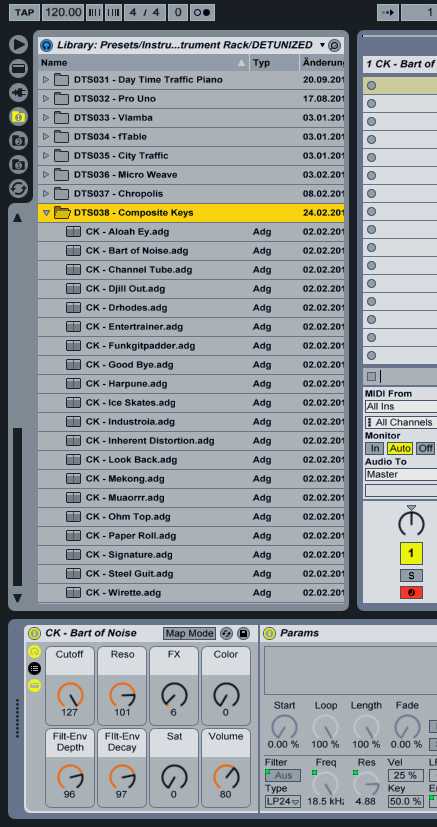Toggle the metronome button

pos(202,12)
